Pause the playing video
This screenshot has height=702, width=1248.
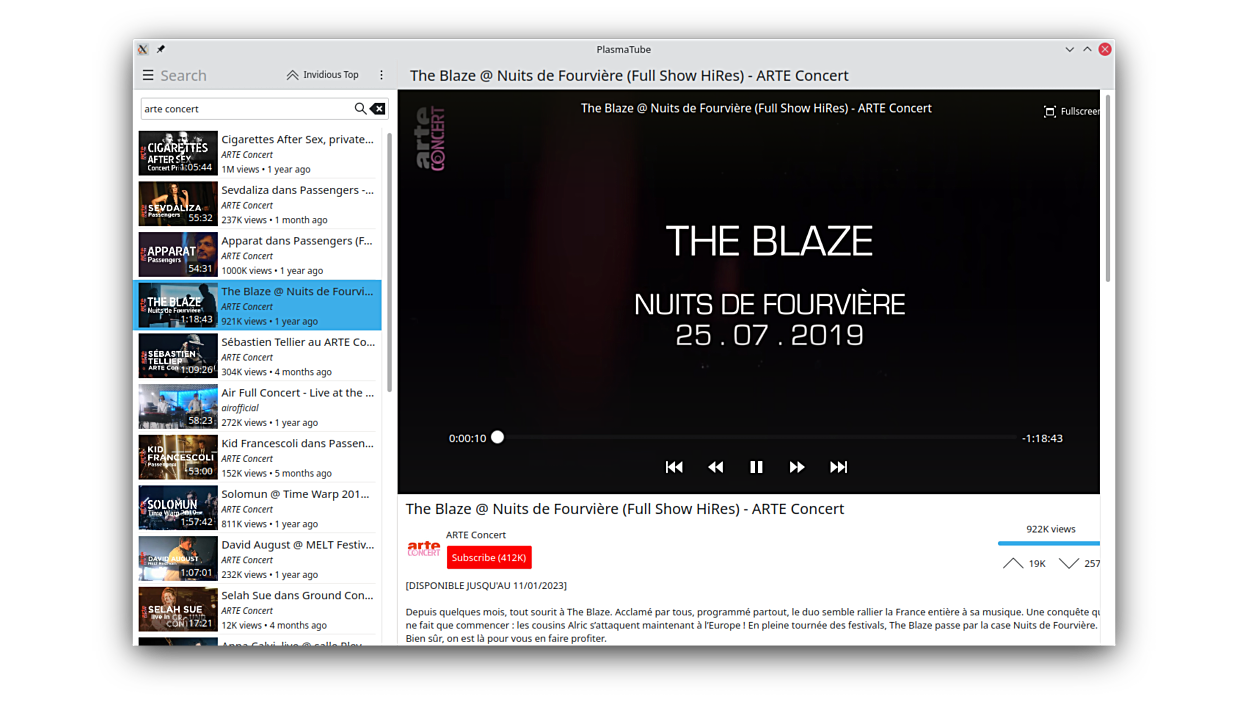(x=756, y=467)
